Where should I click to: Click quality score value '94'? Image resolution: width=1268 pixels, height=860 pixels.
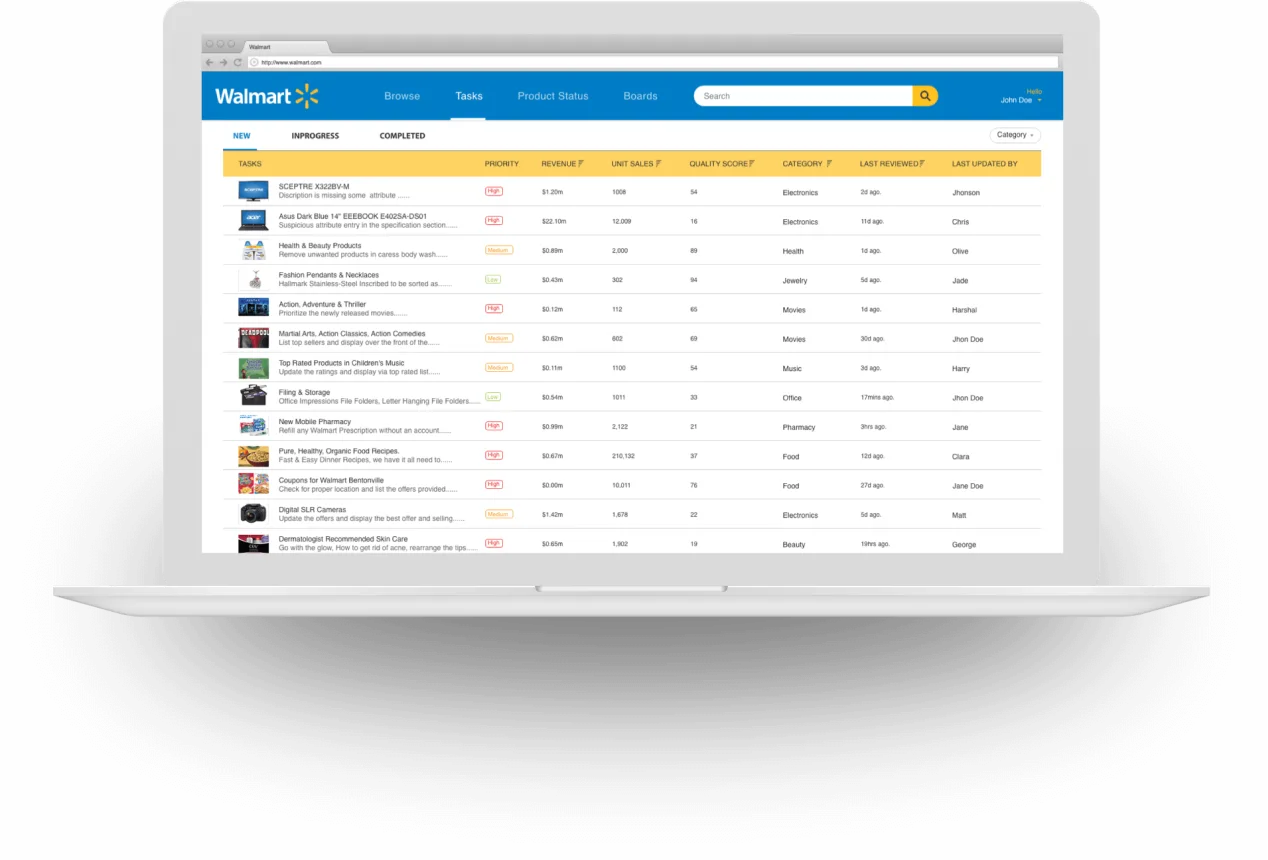[694, 280]
